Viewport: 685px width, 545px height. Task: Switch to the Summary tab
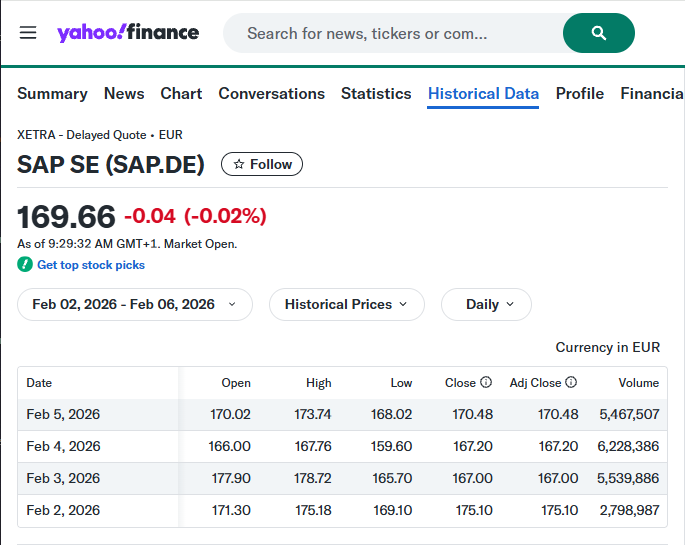click(x=52, y=93)
